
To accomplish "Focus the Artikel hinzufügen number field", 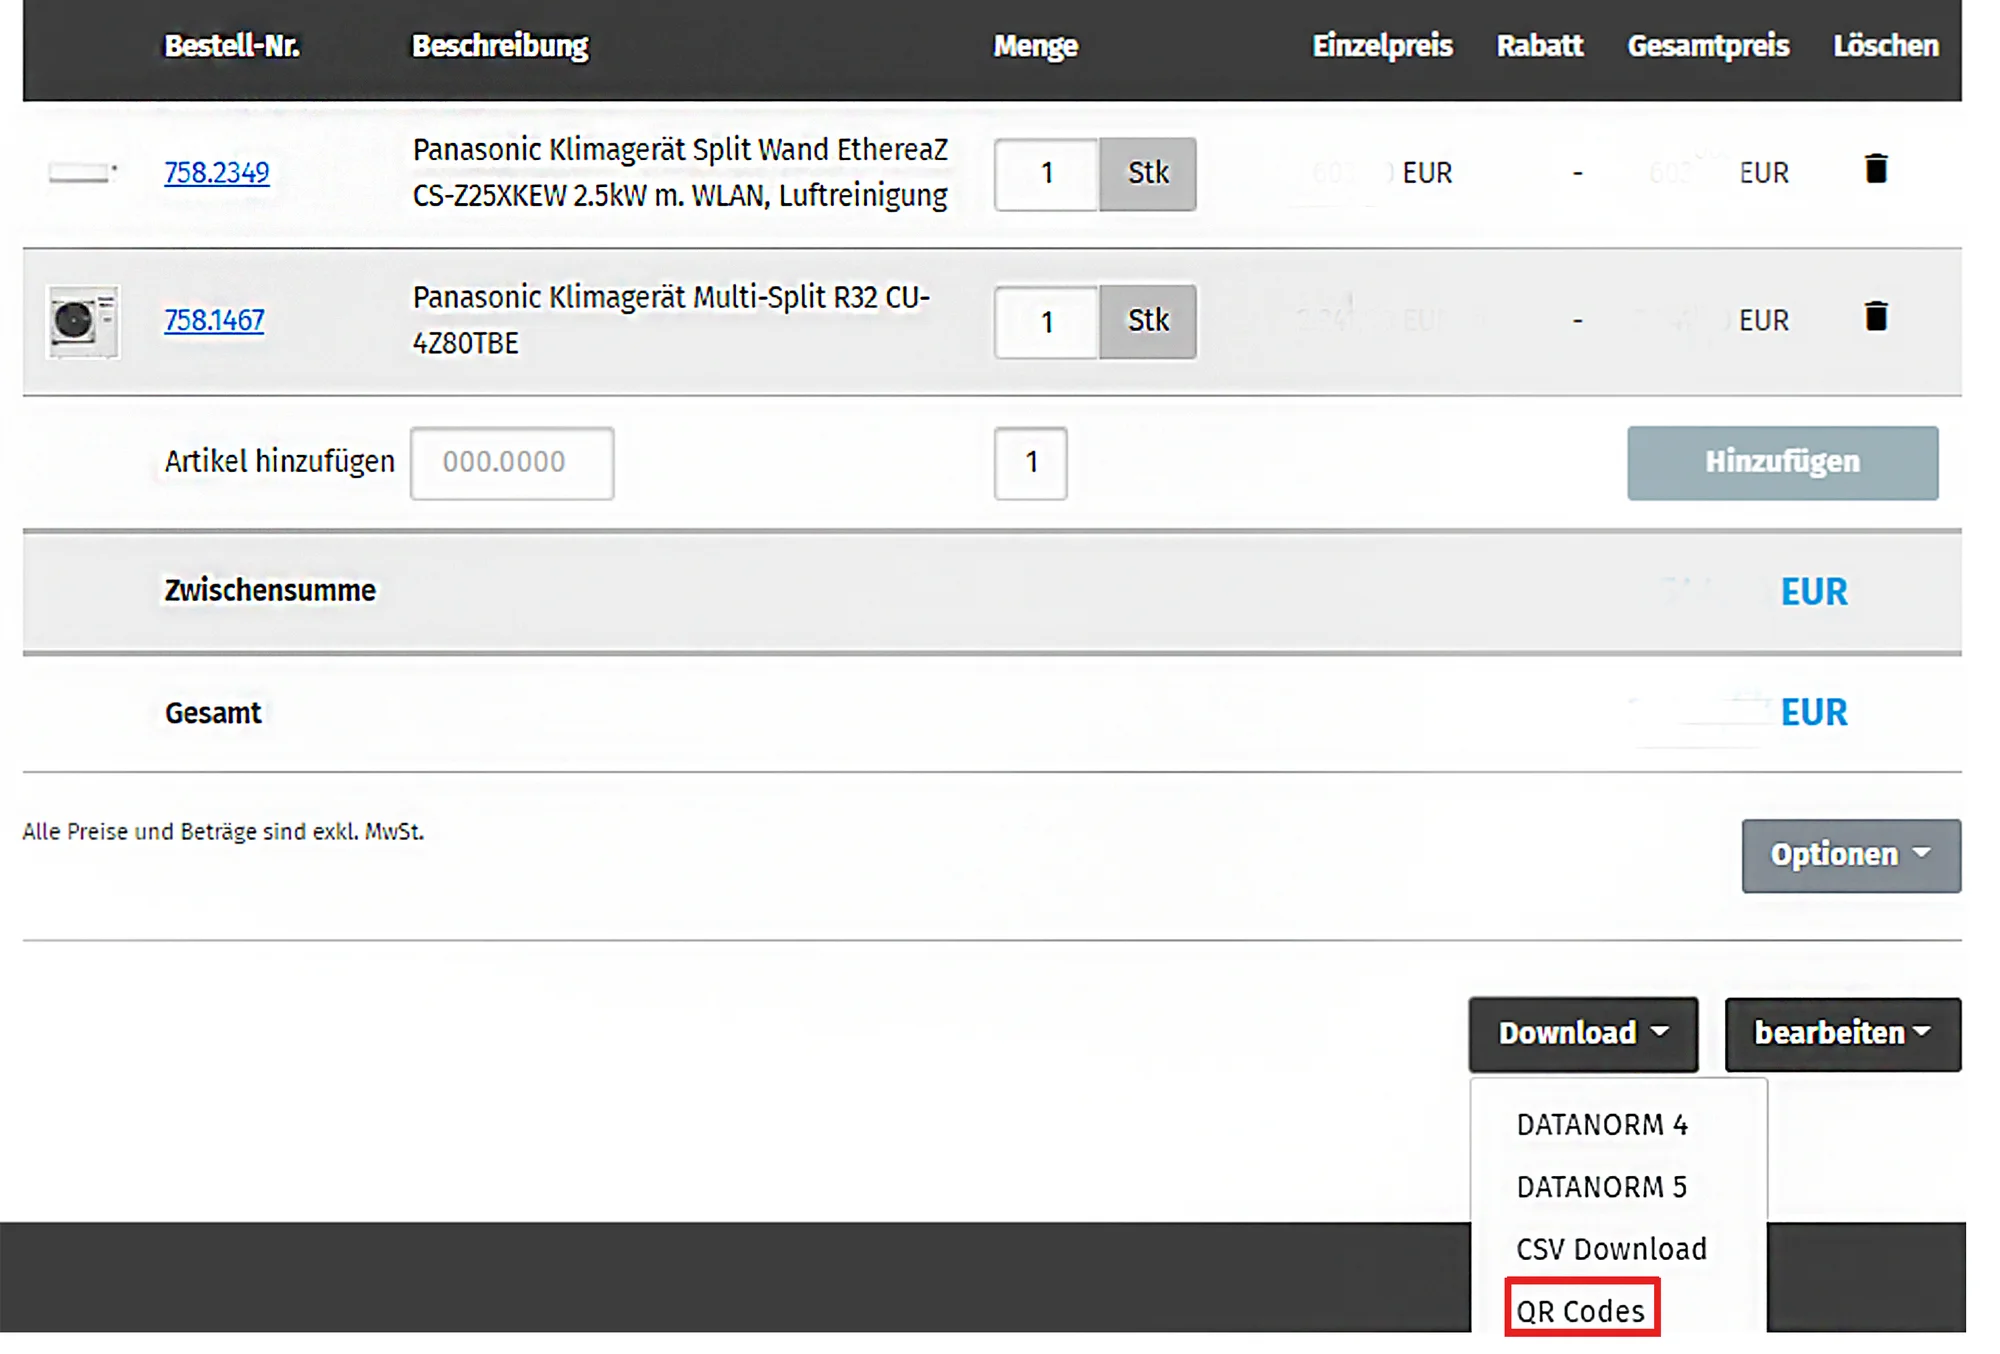I will tap(512, 463).
